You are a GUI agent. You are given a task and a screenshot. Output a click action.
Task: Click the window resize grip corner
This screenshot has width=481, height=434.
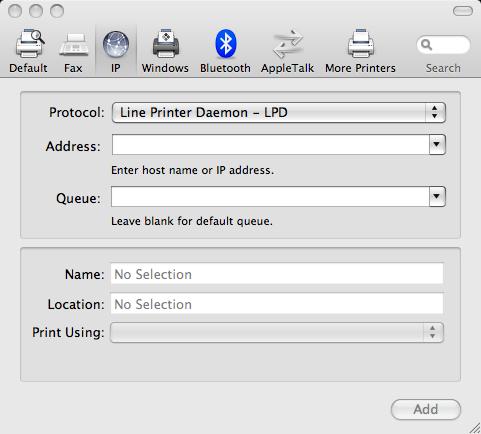[x=475, y=428]
